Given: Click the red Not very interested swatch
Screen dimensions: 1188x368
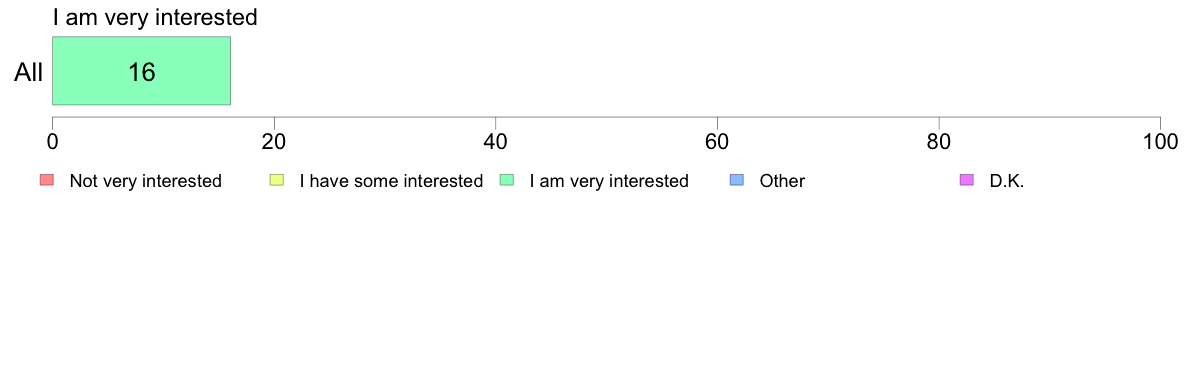Looking at the screenshot, I should (47, 180).
